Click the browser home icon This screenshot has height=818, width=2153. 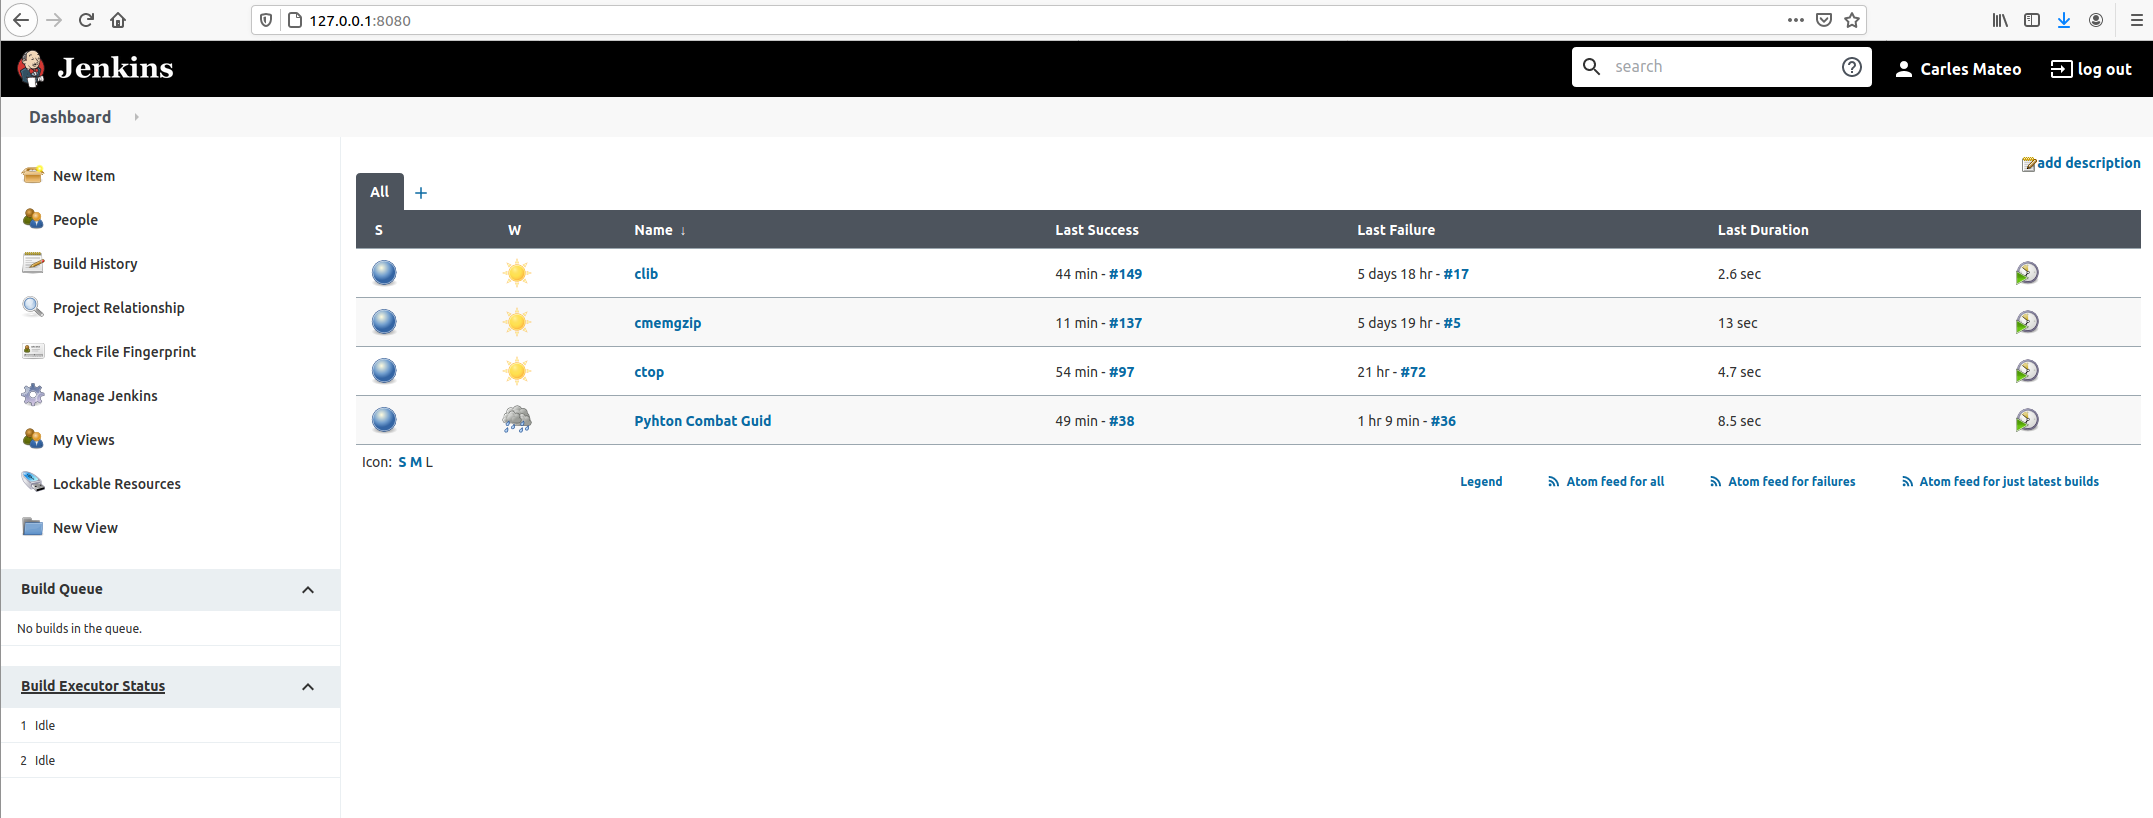pos(118,20)
